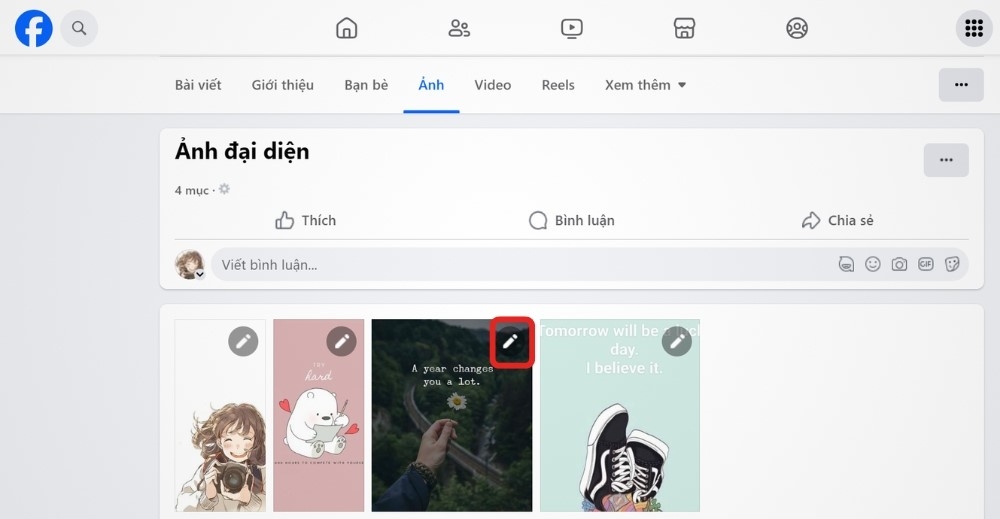Click the Ảnh đại diện album title
1000x519 pixels.
pyautogui.click(x=242, y=151)
